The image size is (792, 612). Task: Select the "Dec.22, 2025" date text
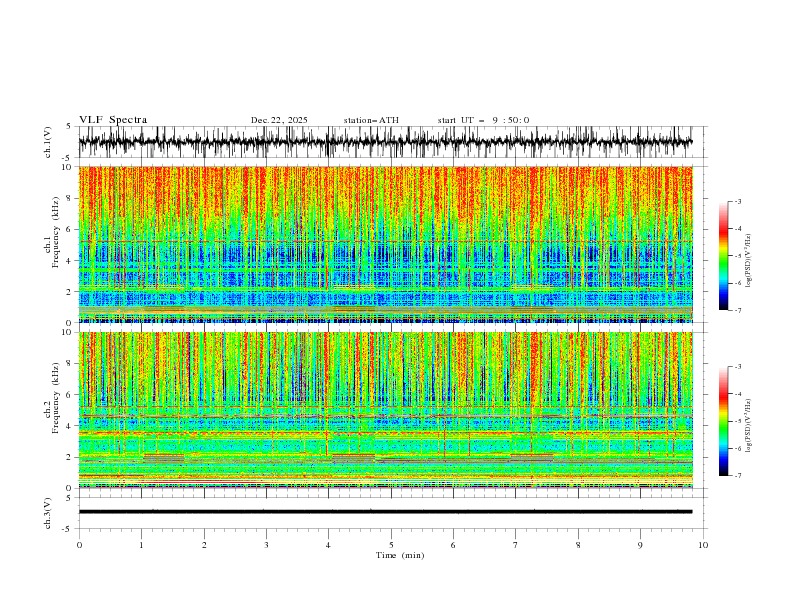tap(279, 120)
